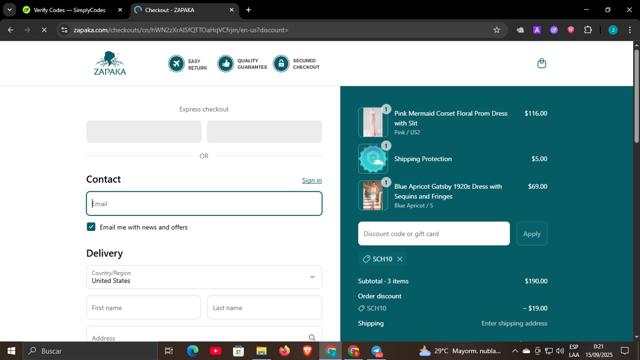Open the Windows notification center
The image size is (640, 360).
coord(624,351)
